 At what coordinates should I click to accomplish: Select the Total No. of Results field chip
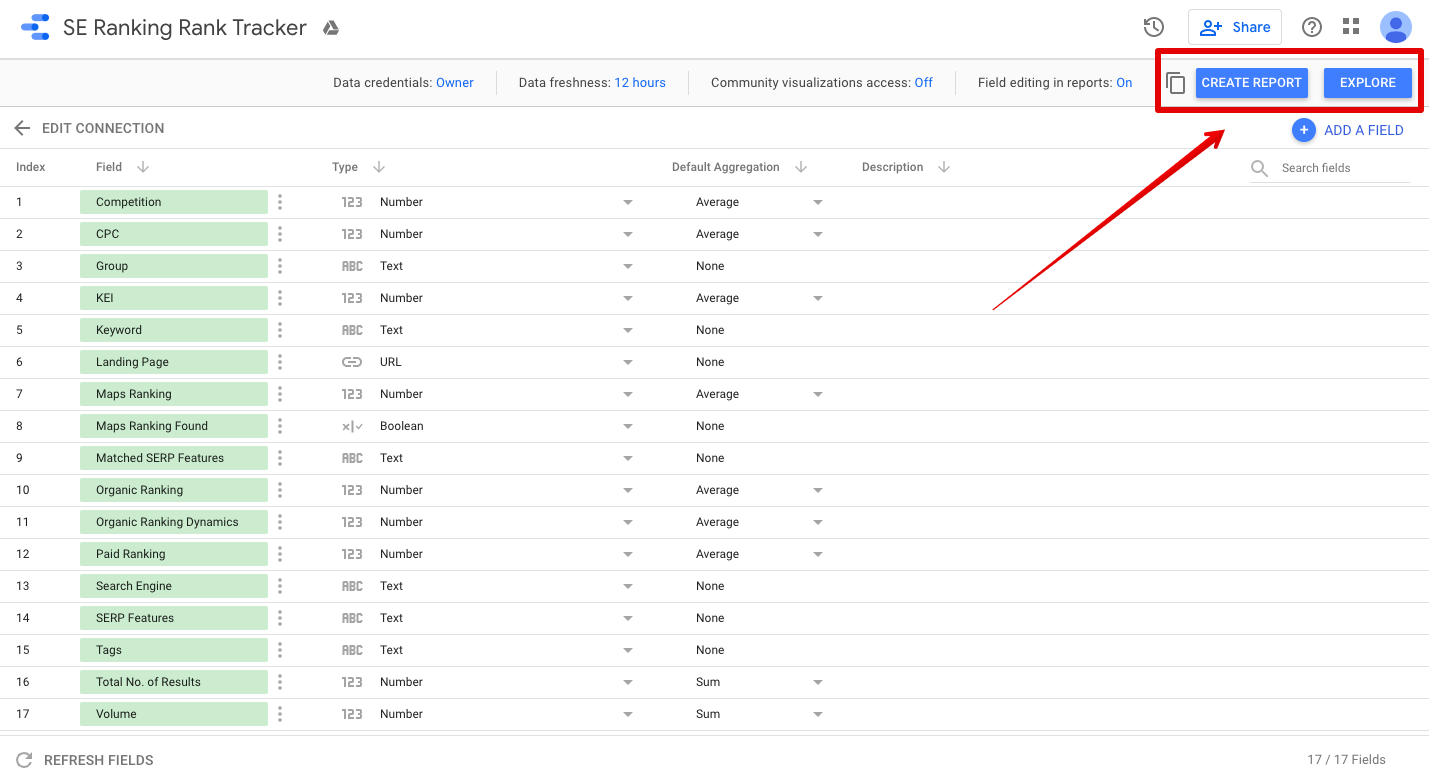coord(174,682)
